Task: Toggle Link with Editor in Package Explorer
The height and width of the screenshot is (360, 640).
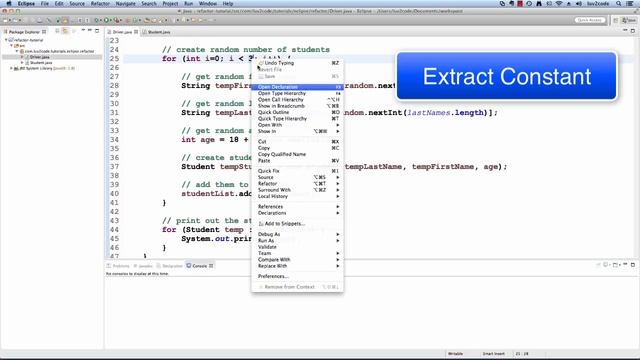Action: (x=65, y=31)
